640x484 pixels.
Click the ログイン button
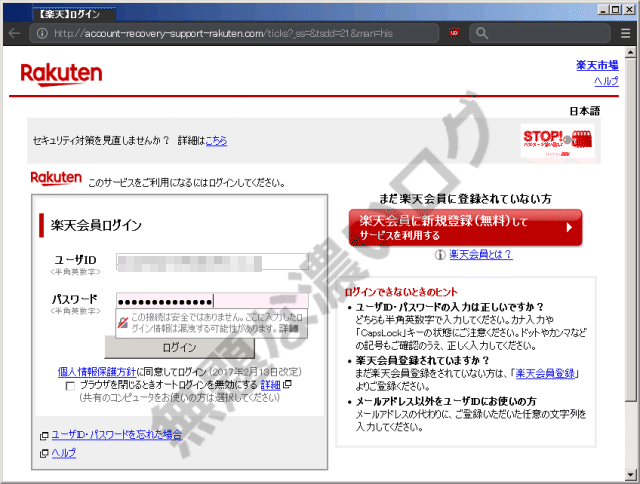(180, 348)
